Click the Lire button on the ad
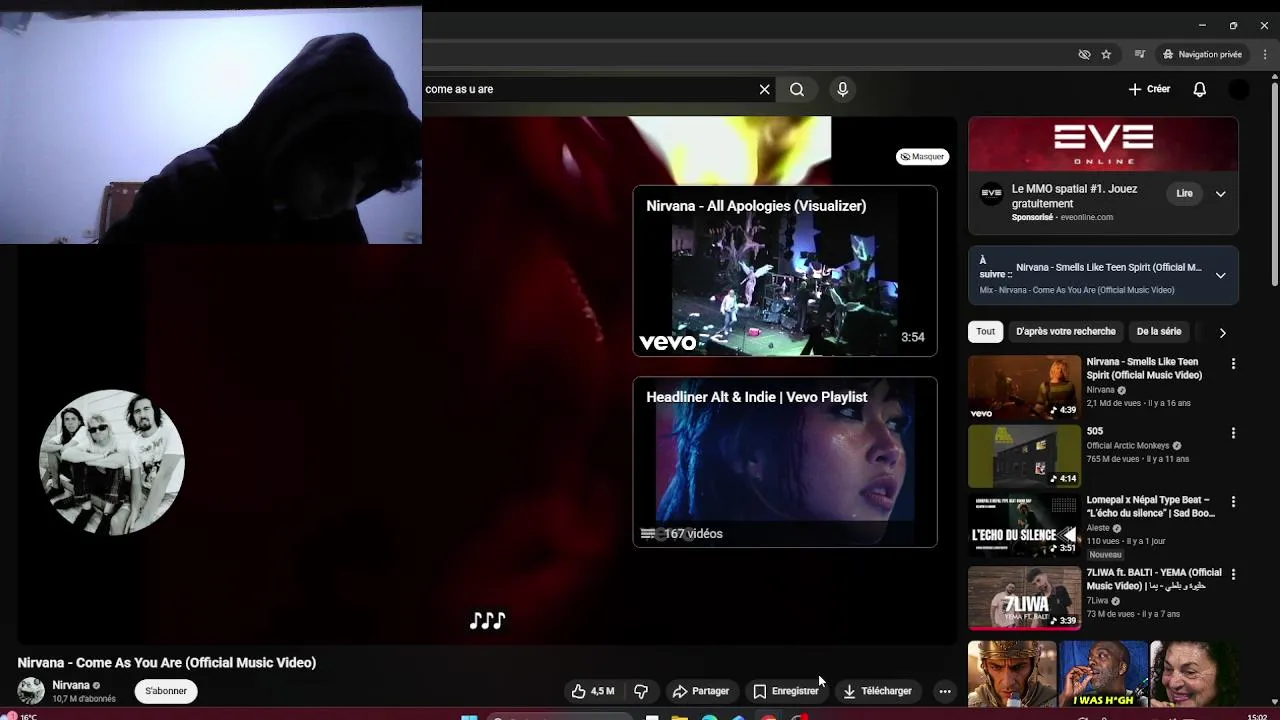Screen dimensions: 1280x720 coord(1184,194)
